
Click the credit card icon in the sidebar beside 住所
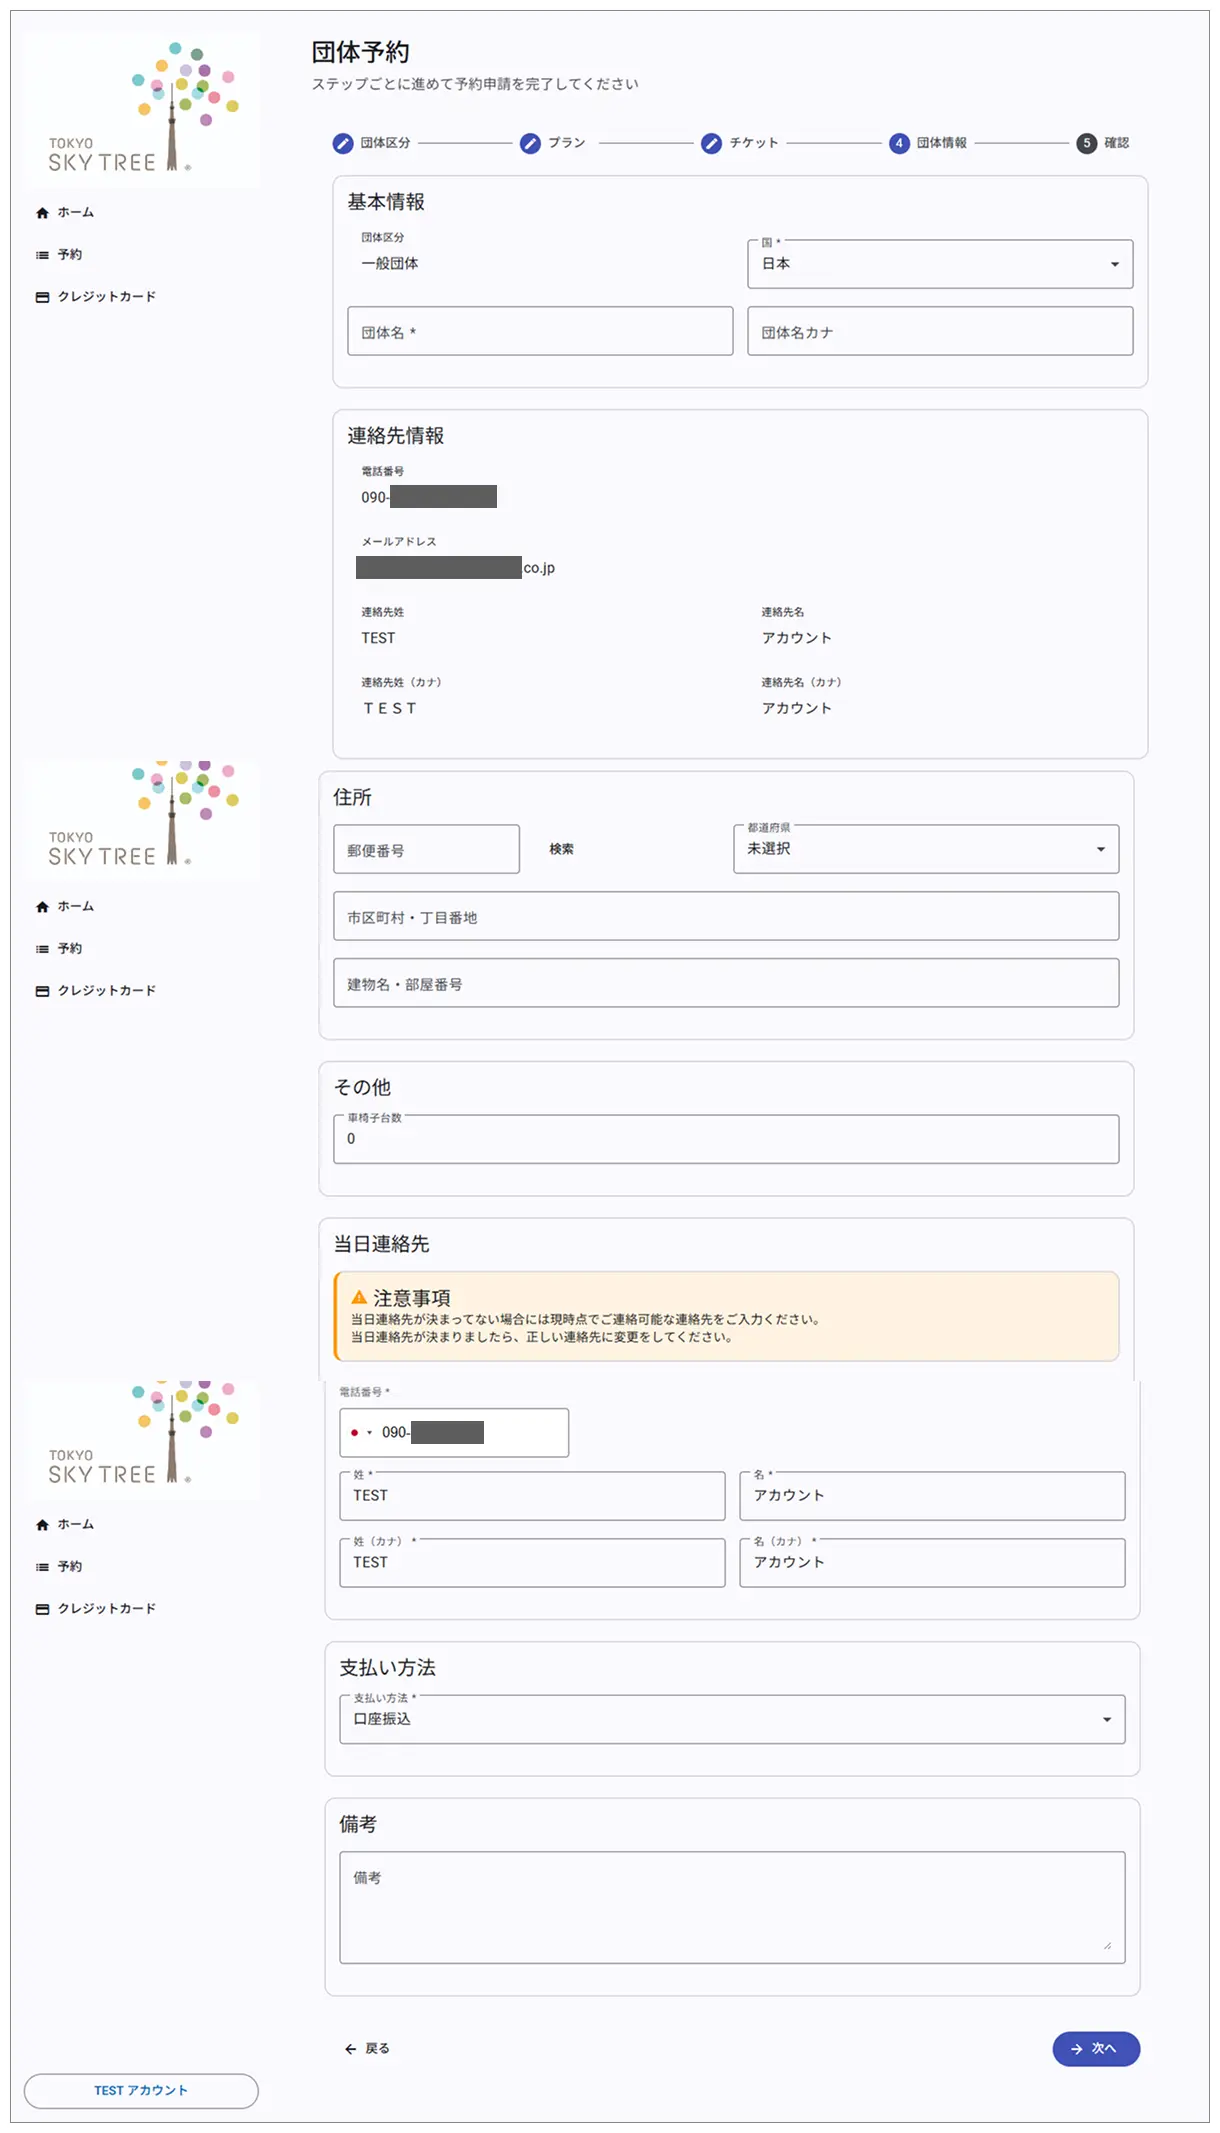click(42, 991)
